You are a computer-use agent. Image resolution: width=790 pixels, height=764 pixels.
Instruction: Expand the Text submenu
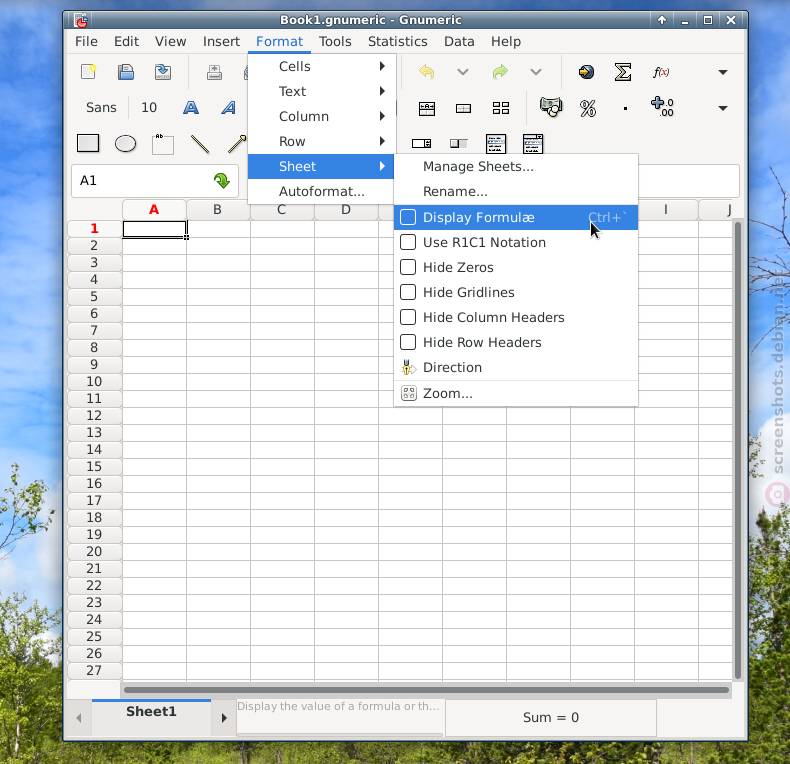321,91
